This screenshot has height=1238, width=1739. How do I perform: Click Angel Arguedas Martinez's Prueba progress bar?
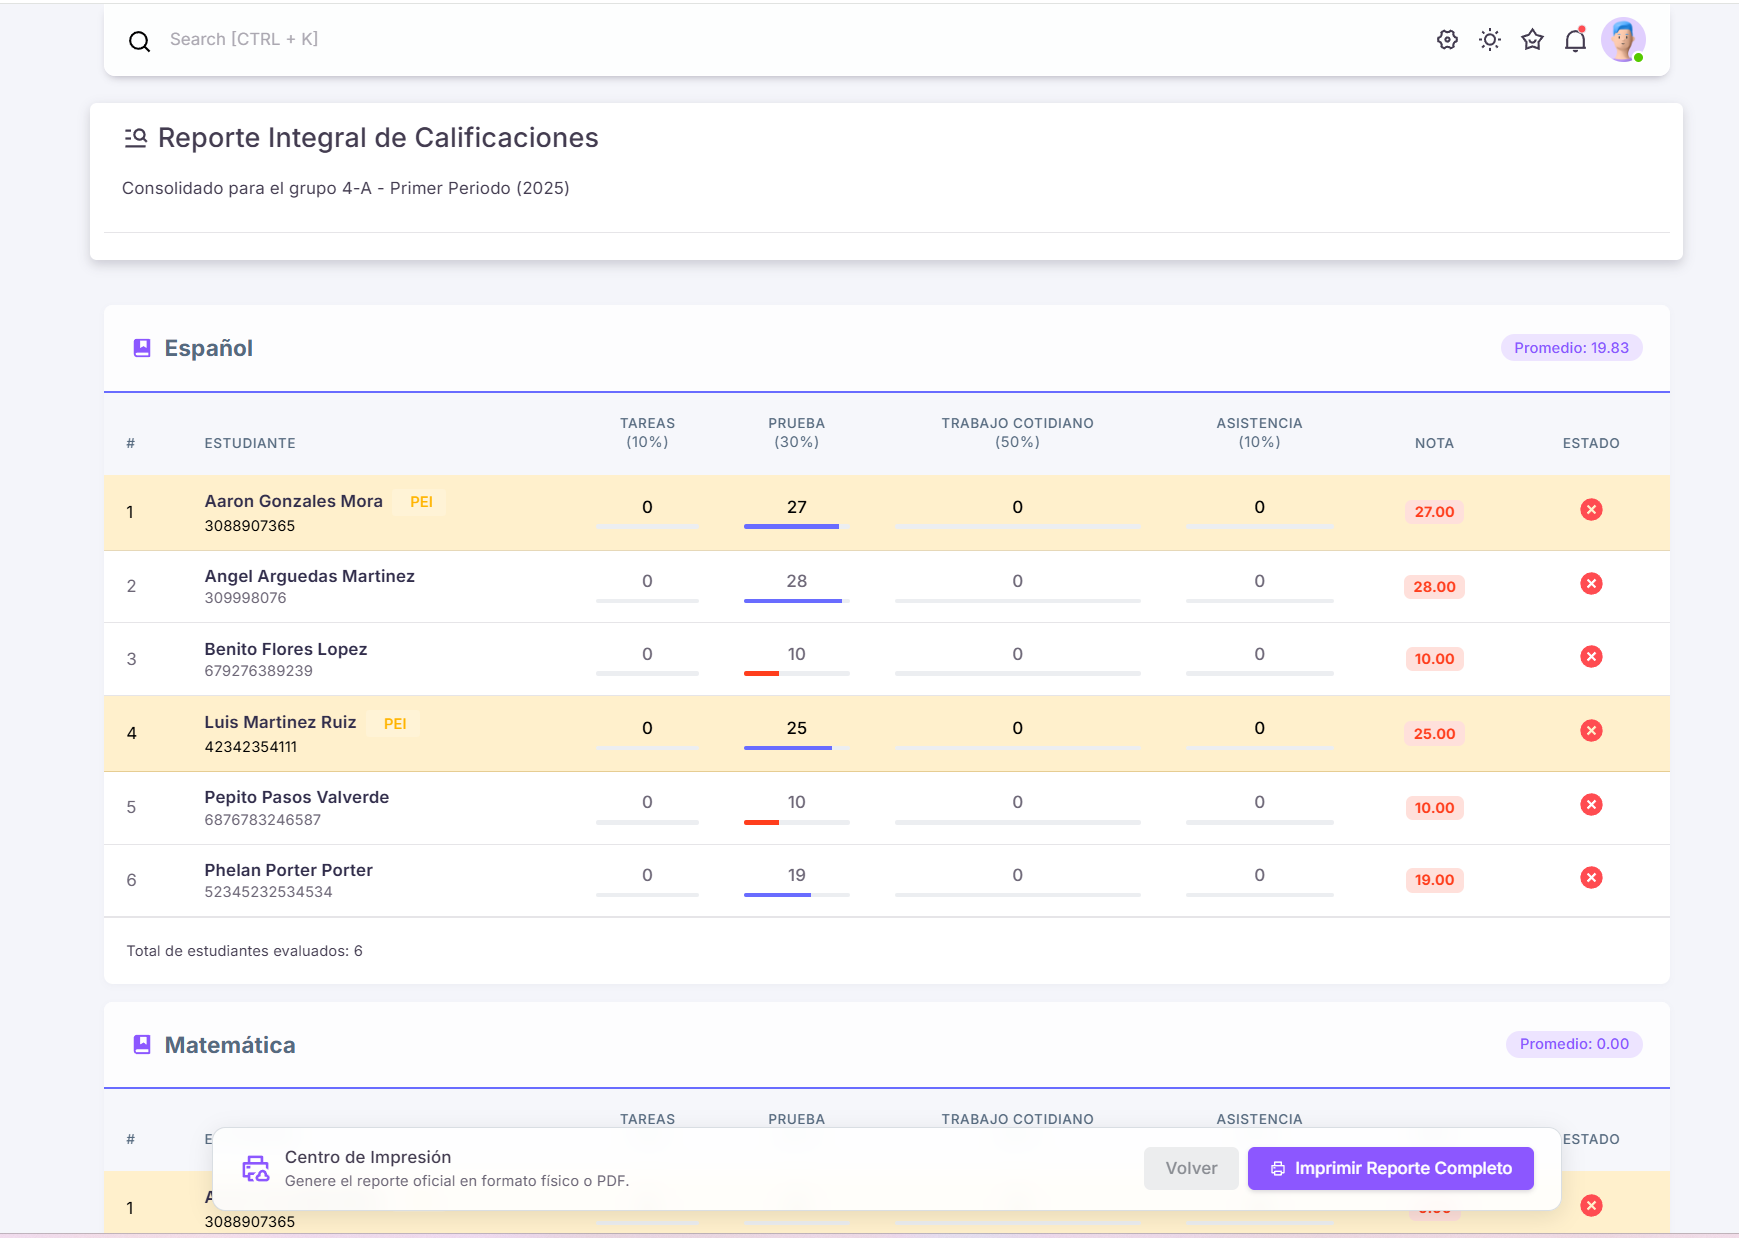point(796,600)
